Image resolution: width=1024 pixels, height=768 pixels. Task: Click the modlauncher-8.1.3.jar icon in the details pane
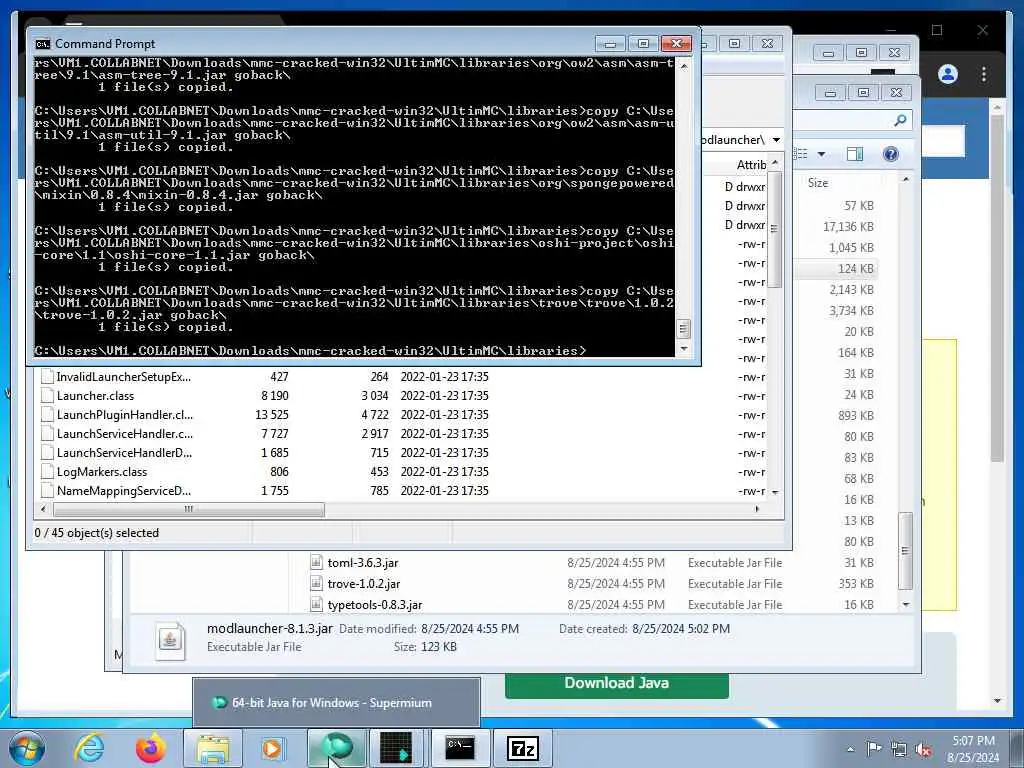(170, 639)
